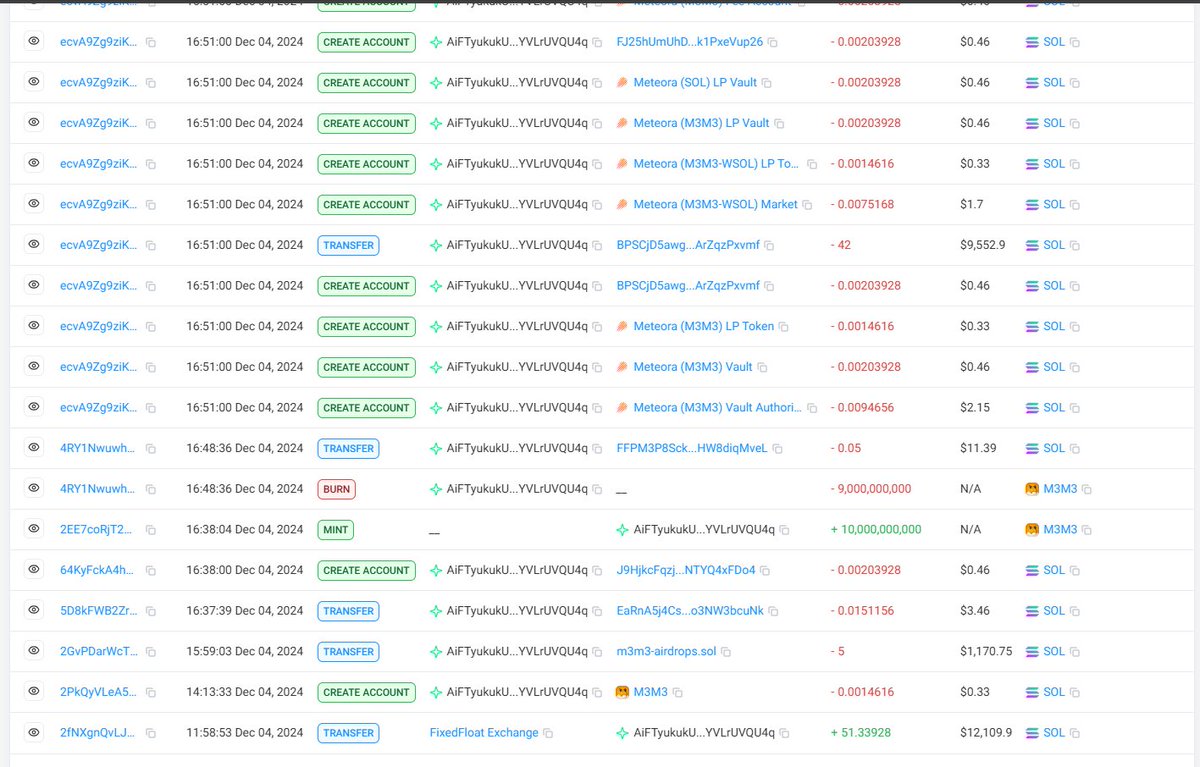Copy the Meteora (M3M3) Vault Authori... address
This screenshot has height=767, width=1200.
813,408
